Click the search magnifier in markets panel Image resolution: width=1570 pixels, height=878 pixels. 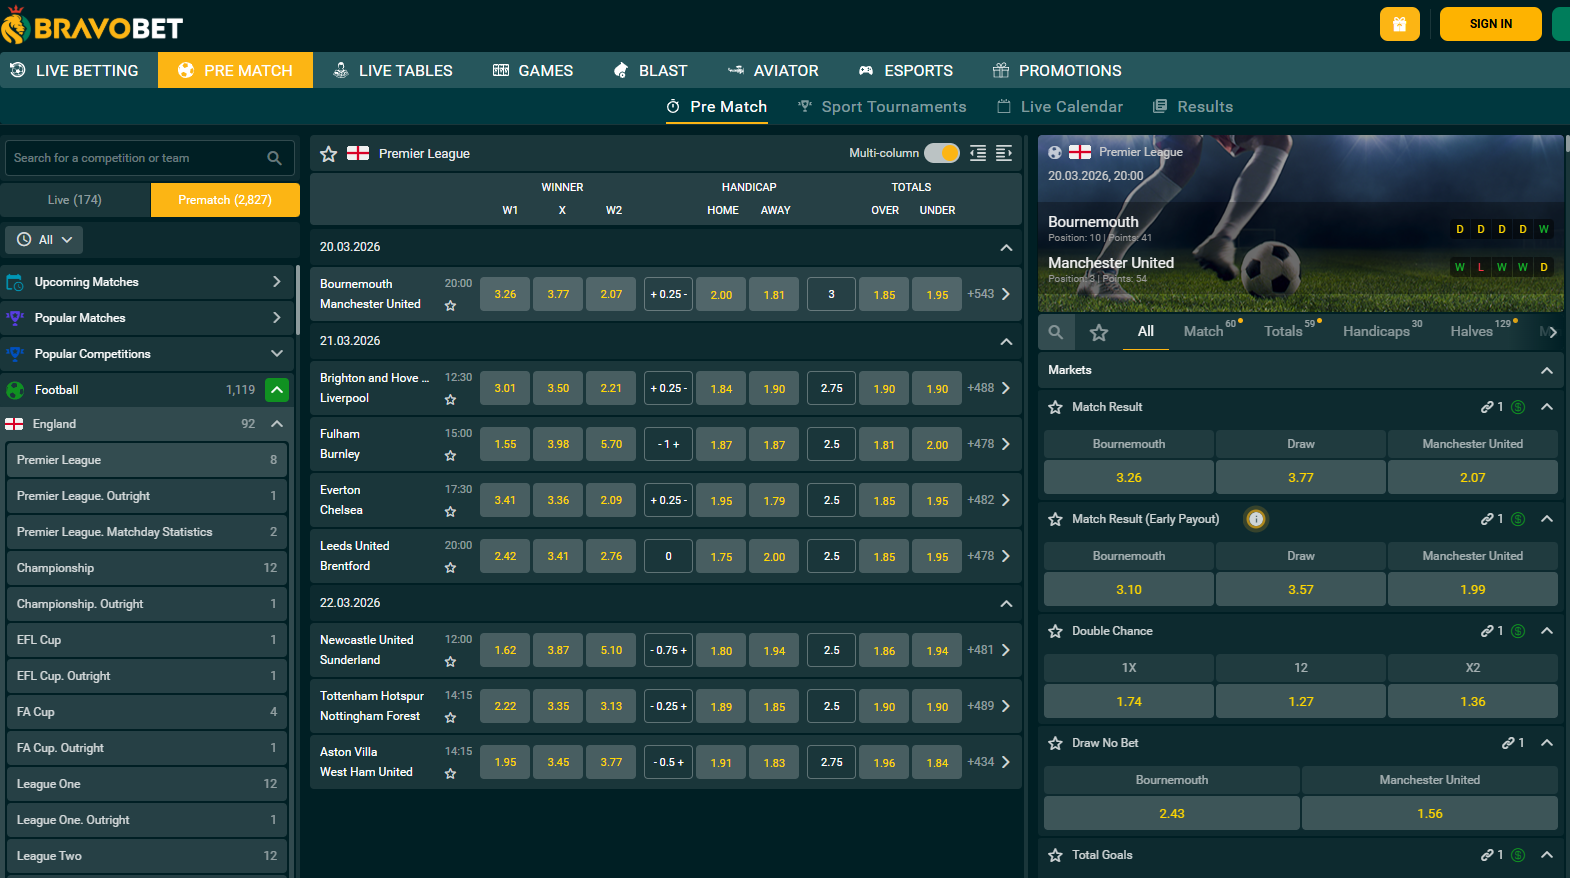1056,332
